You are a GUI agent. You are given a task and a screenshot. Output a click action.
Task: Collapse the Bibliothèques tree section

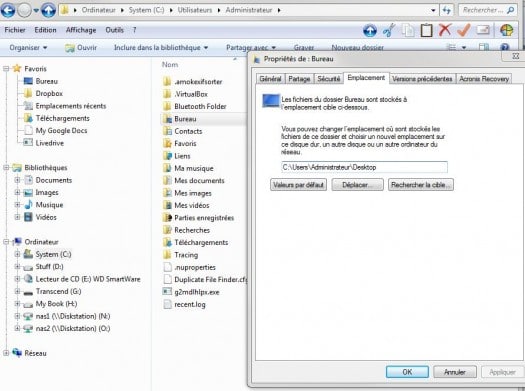6,167
